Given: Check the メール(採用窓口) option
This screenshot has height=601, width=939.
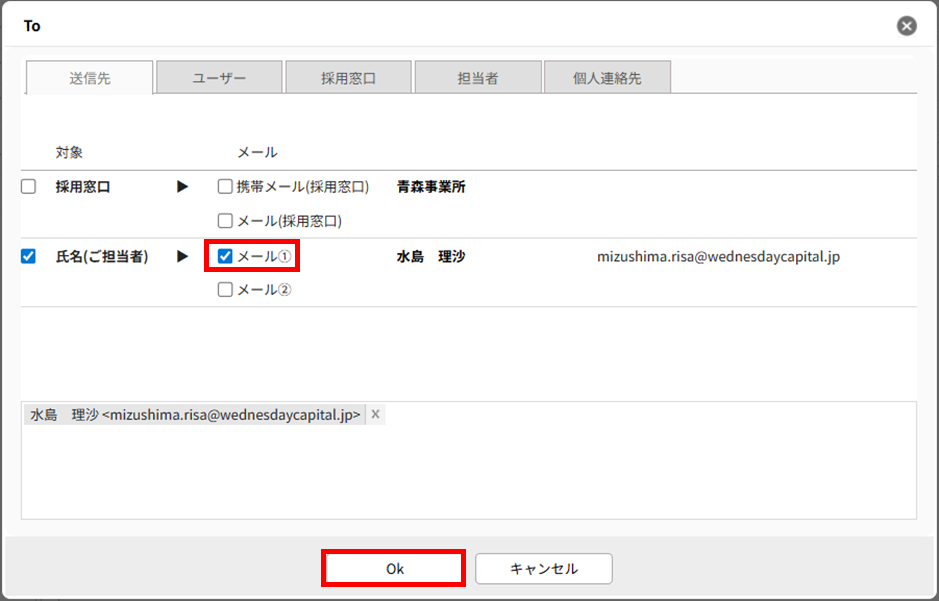Looking at the screenshot, I should pos(225,220).
